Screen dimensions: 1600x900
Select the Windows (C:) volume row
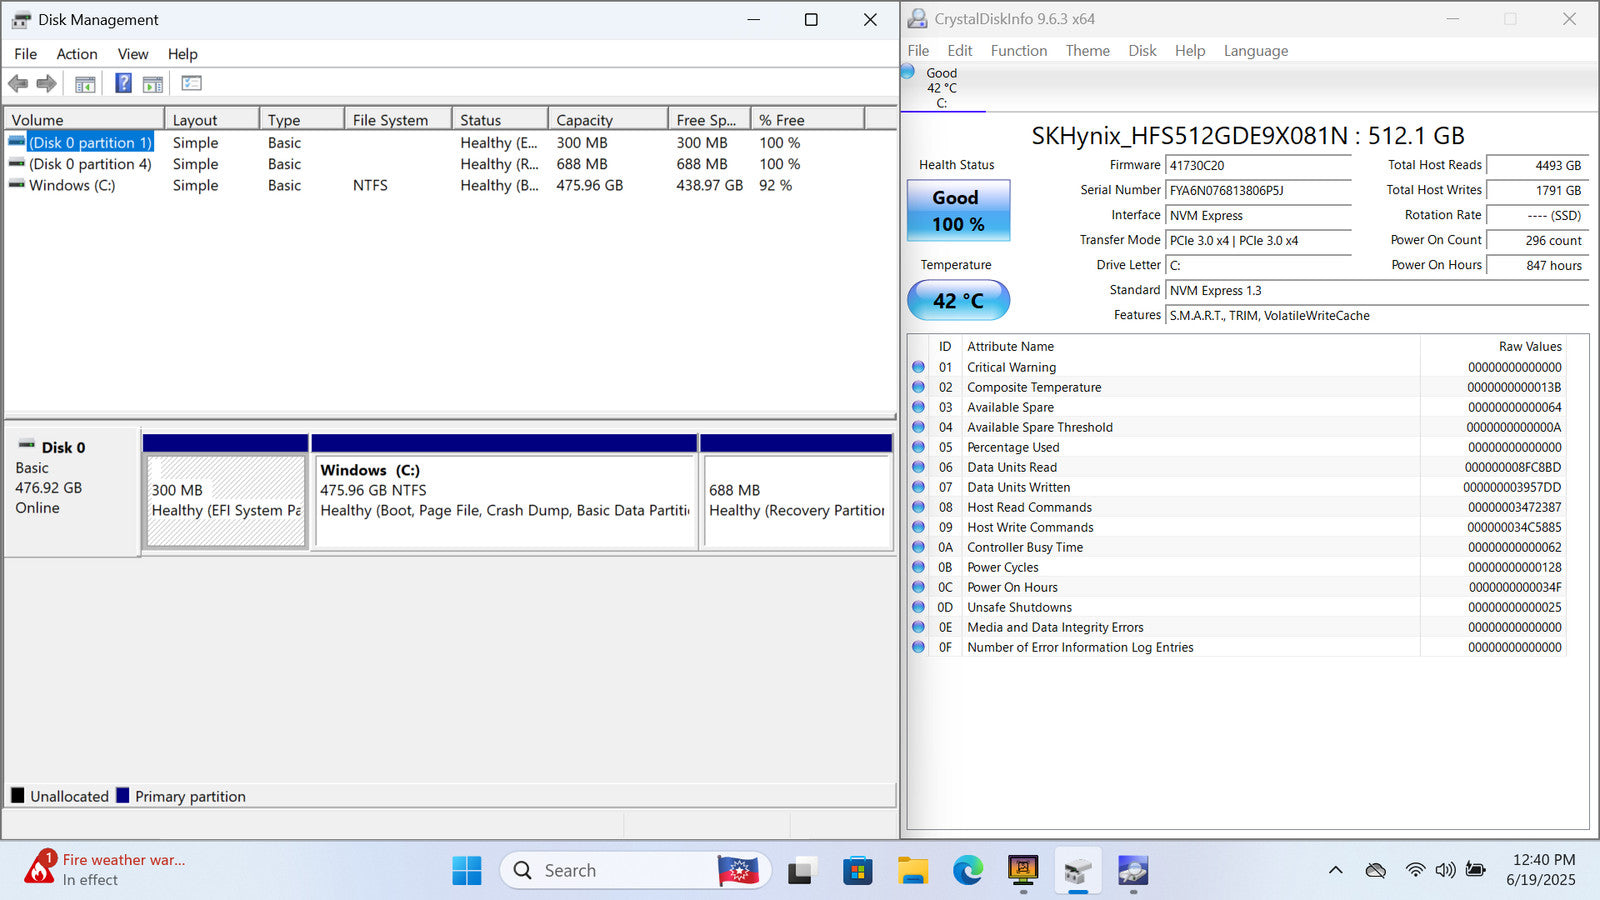point(72,186)
